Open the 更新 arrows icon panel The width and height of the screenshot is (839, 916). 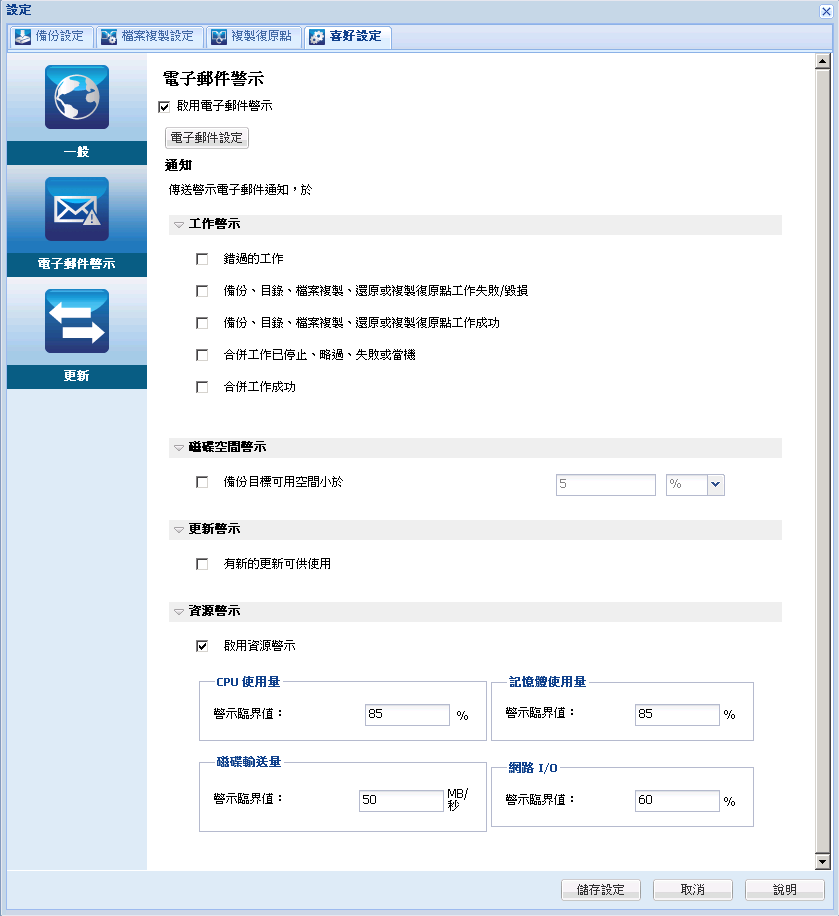point(77,321)
